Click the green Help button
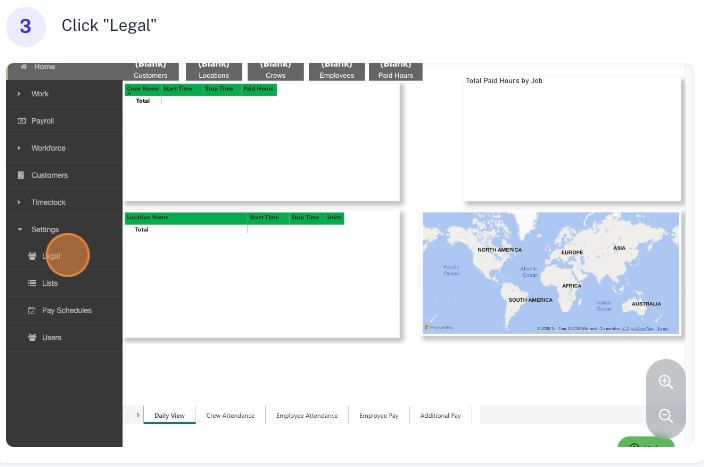Image resolution: width=704 pixels, height=467 pixels. [x=645, y=444]
